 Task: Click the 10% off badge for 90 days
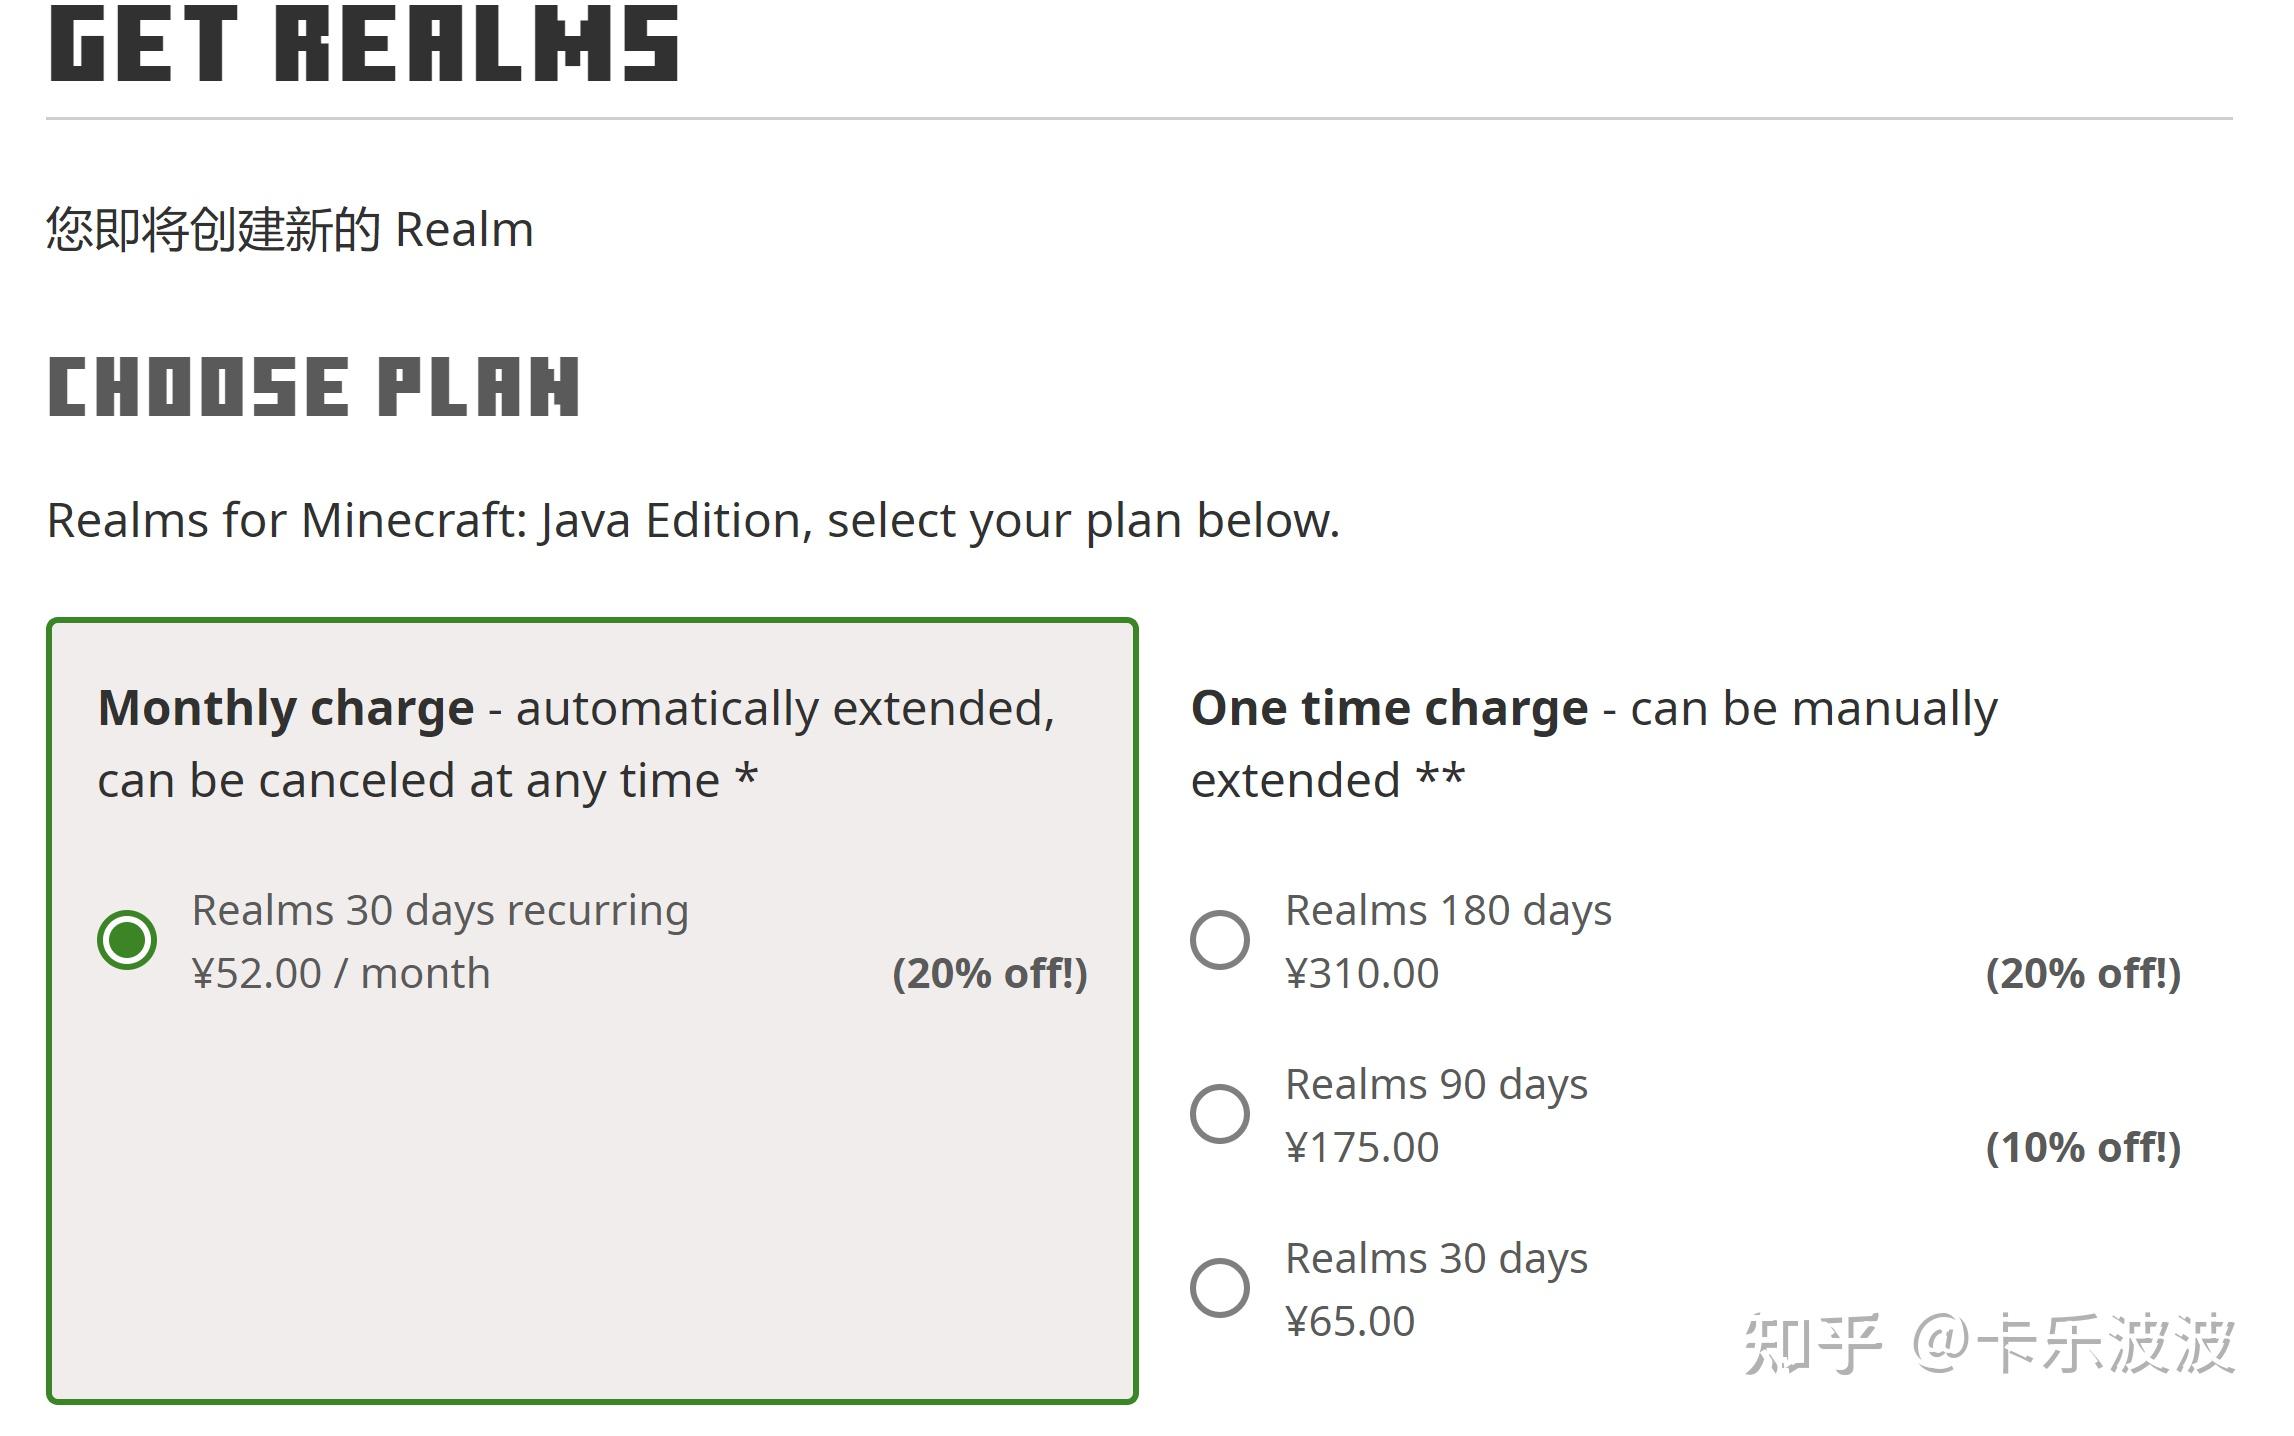pos(2083,1147)
